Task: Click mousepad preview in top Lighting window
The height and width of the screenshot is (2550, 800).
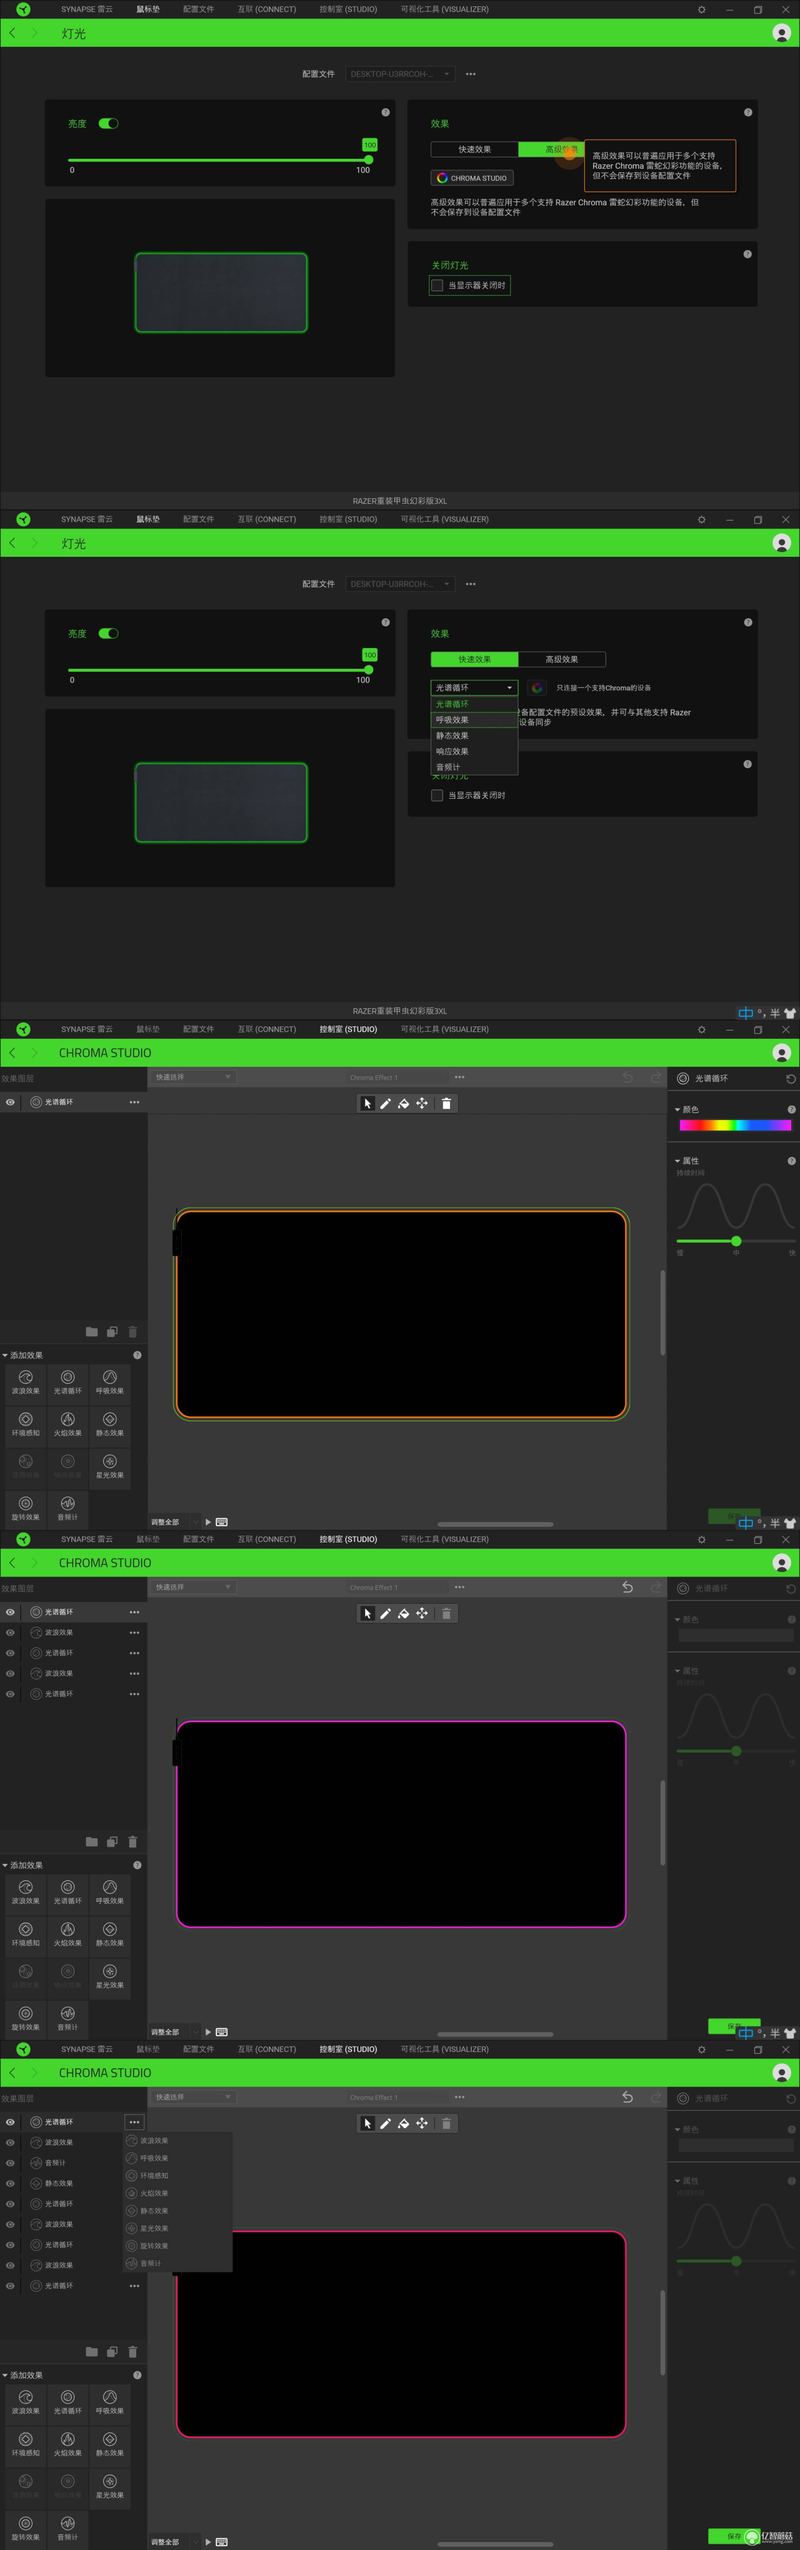Action: tap(221, 292)
